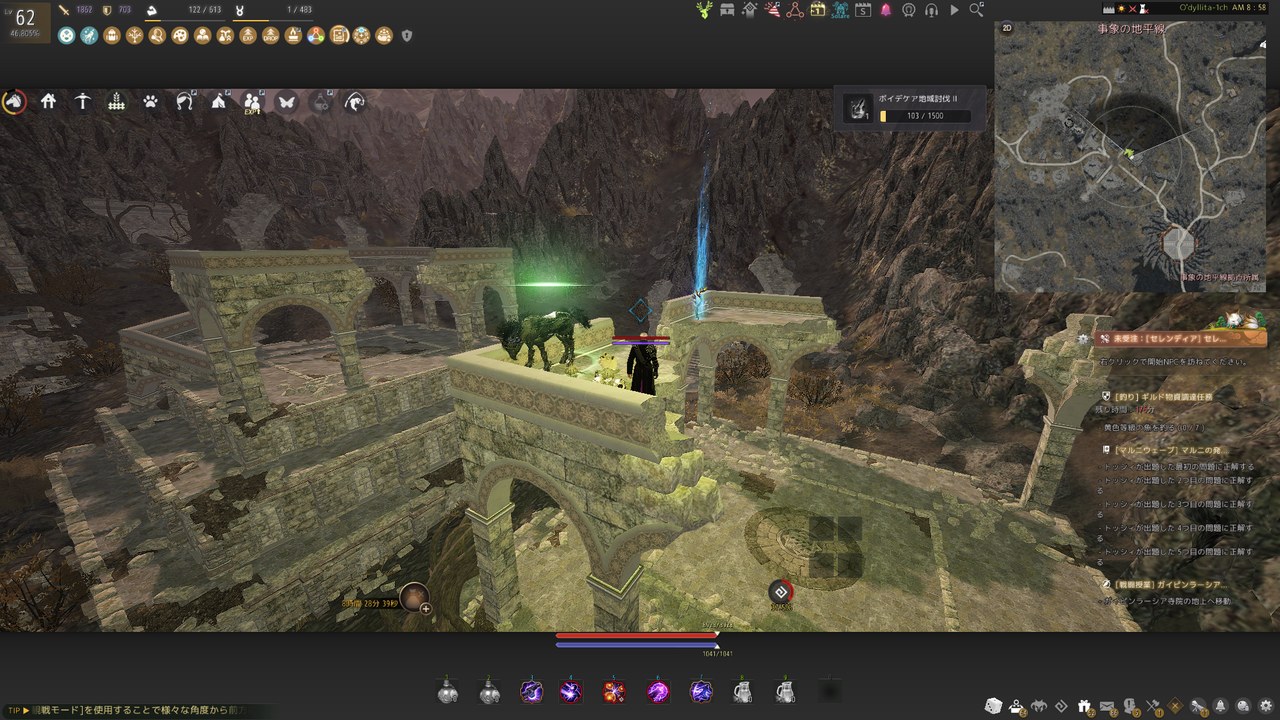This screenshot has height=720, width=1280.
Task: Click the bell alert icon in bottom menu
Action: click(1221, 706)
